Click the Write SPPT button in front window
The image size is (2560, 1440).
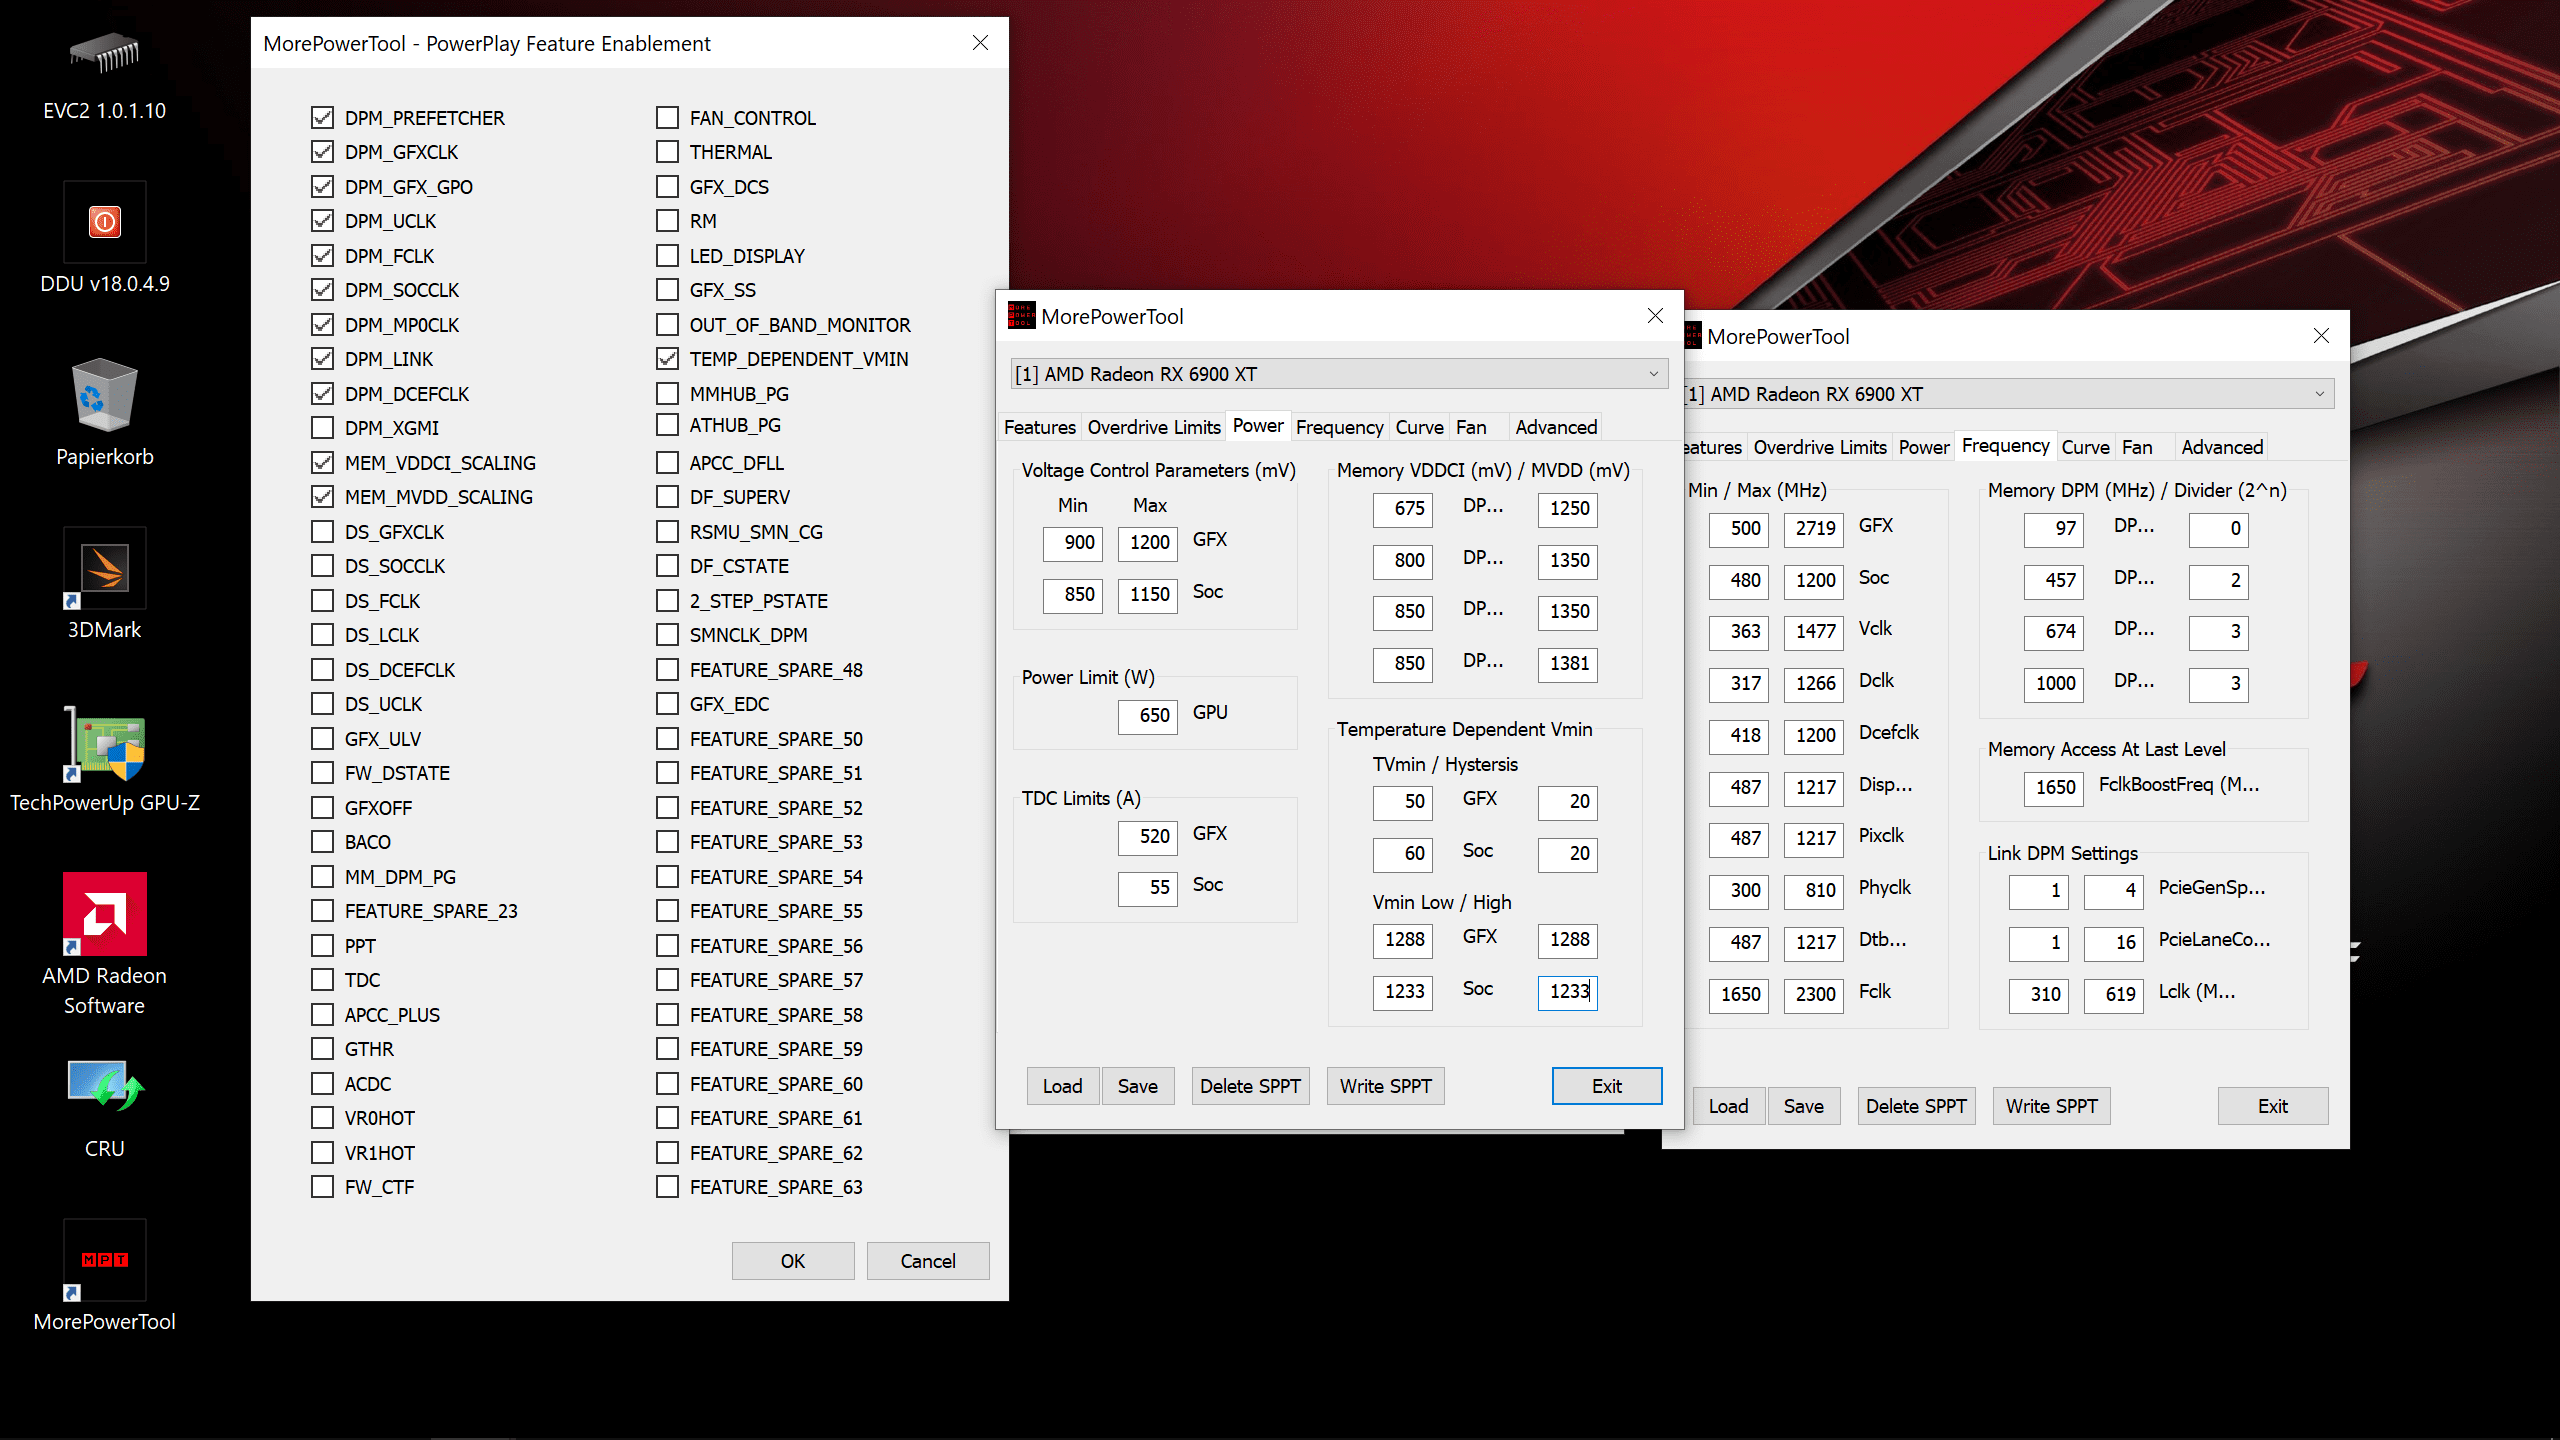tap(1385, 1086)
